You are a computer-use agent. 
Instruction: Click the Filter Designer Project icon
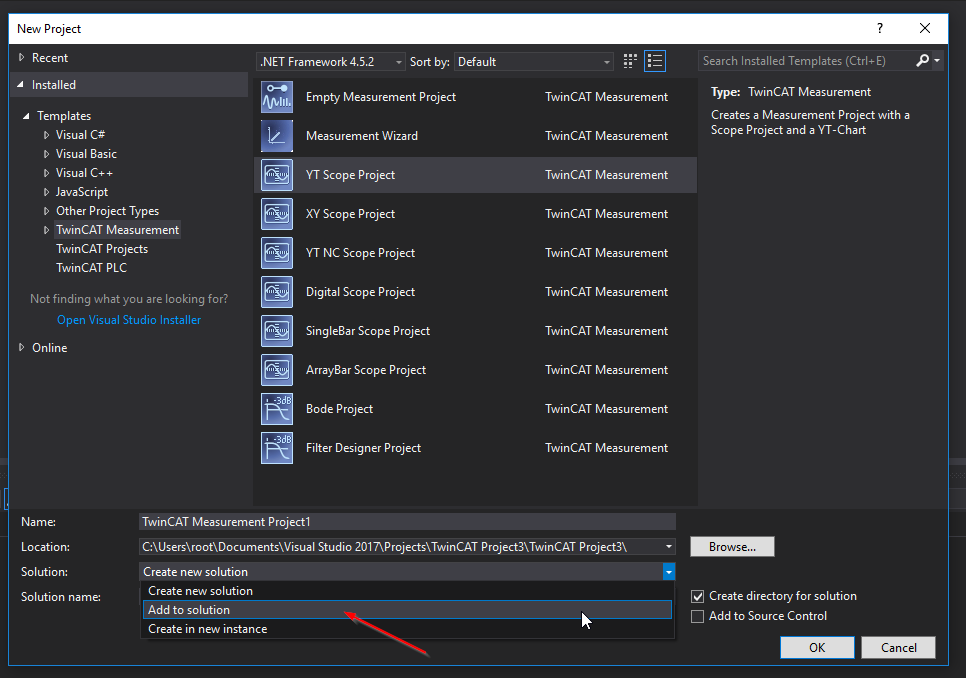(277, 448)
